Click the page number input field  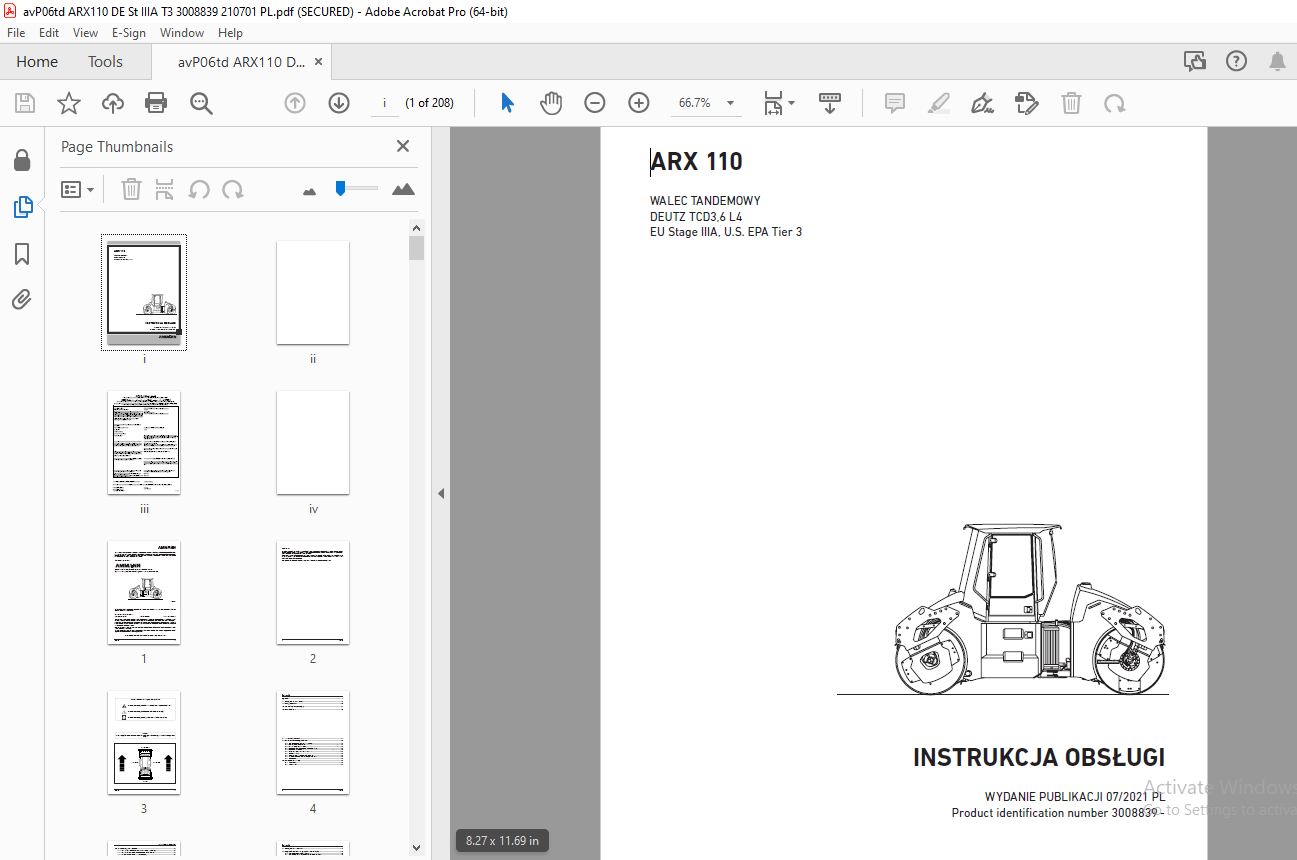(384, 103)
